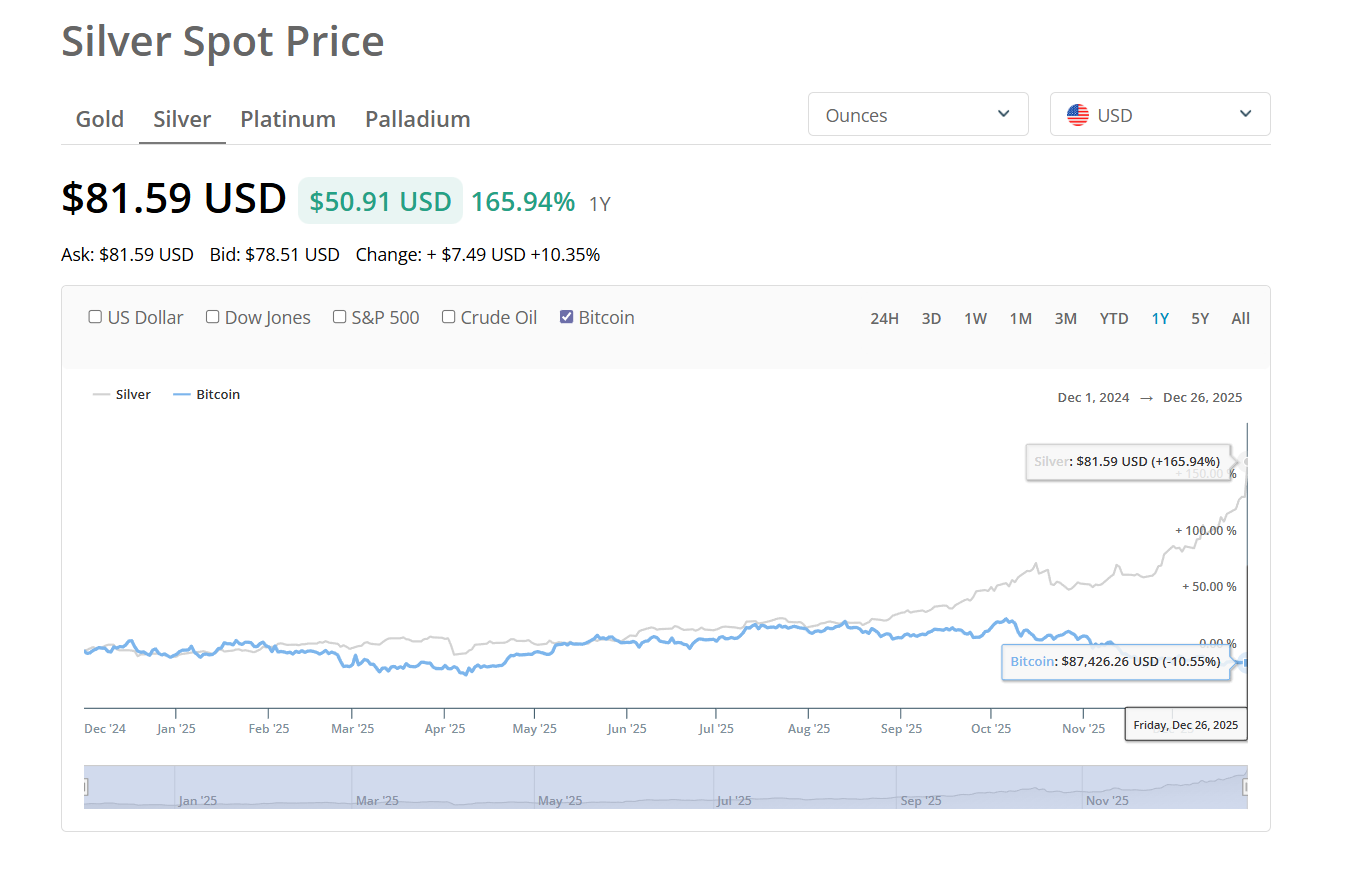Click the Silver Spot Price heading
The height and width of the screenshot is (869, 1345).
(223, 42)
